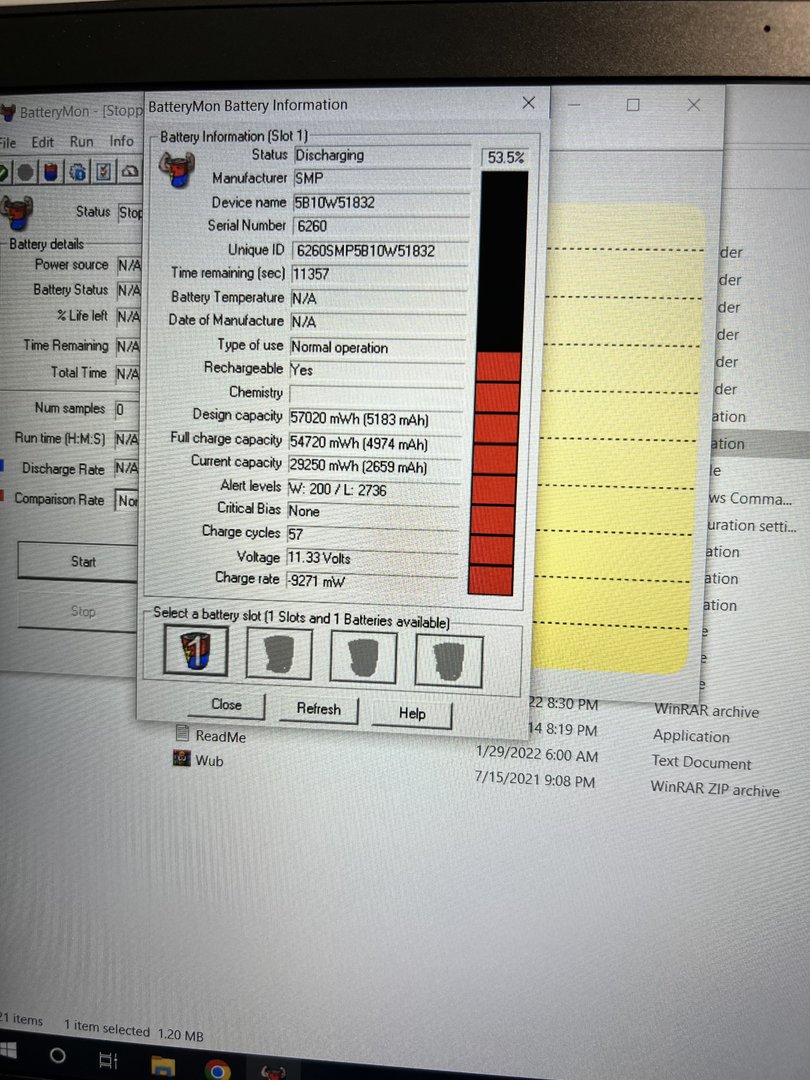This screenshot has height=1080, width=810.
Task: Click the grey stop octagon toolbar icon
Action: (26, 172)
